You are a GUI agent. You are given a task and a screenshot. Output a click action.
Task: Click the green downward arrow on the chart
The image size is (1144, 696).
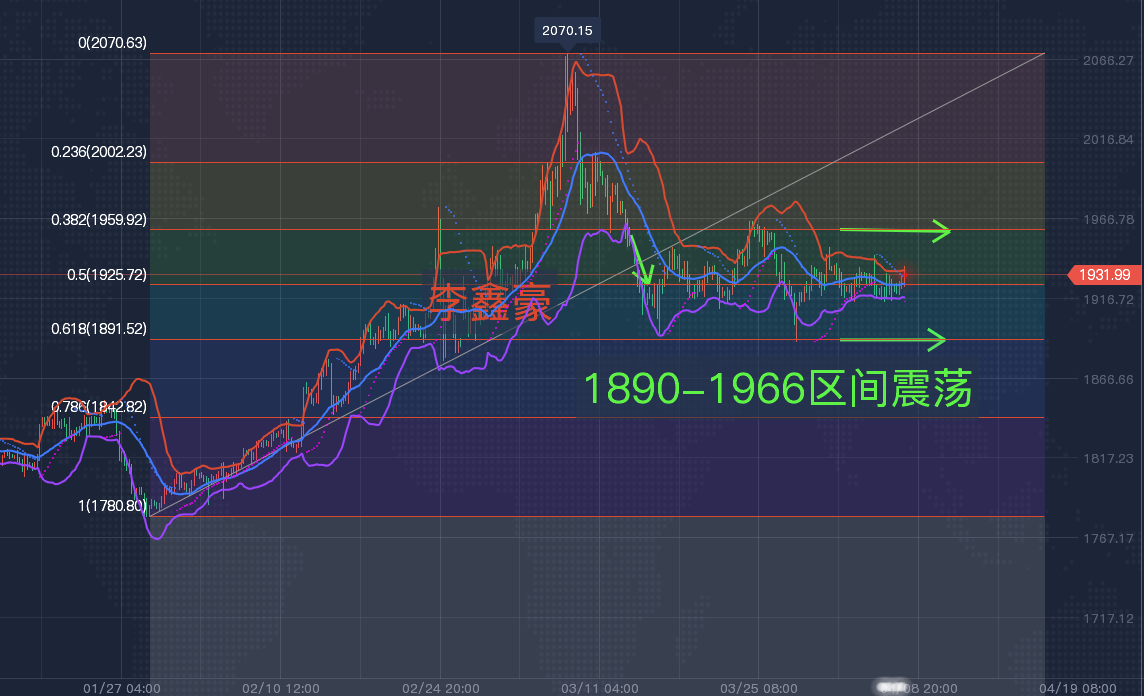(x=640, y=262)
